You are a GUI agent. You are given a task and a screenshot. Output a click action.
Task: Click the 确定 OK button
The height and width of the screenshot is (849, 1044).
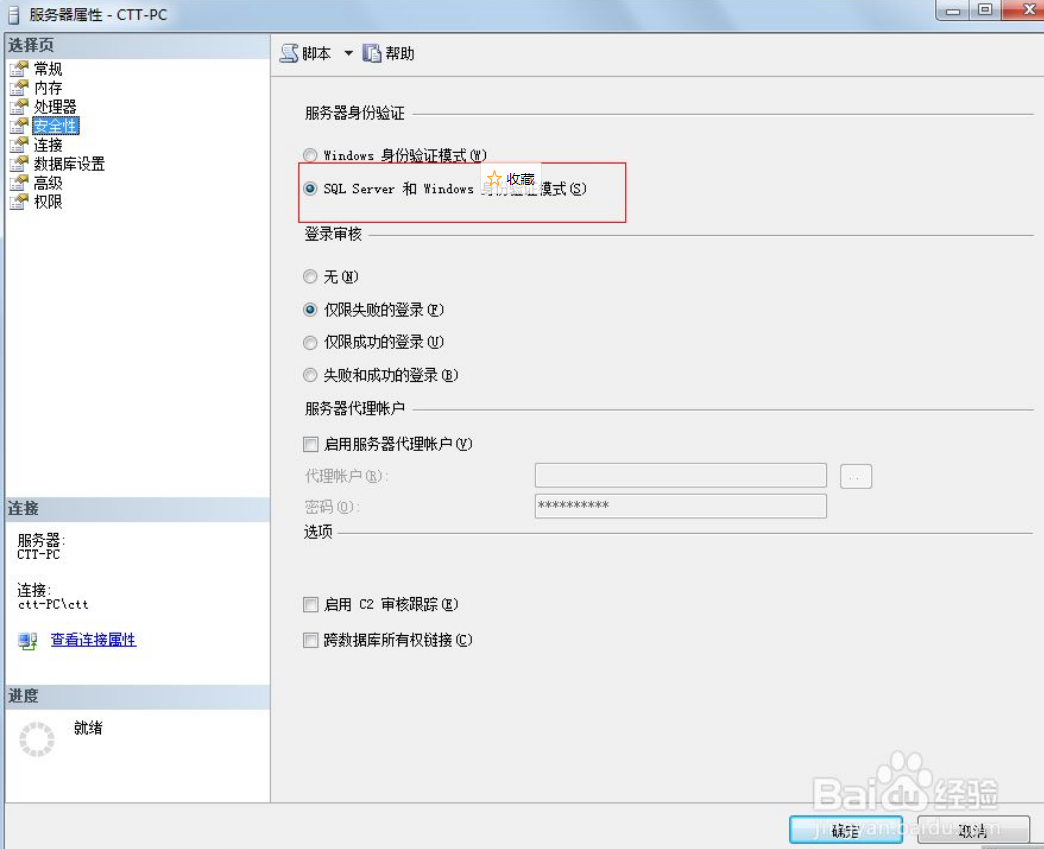(846, 830)
